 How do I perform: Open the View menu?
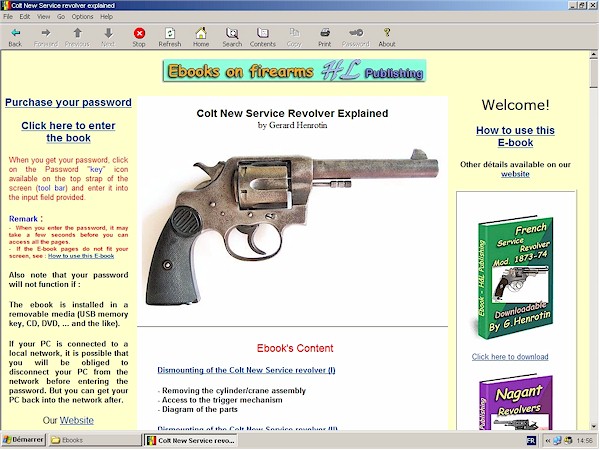point(43,17)
